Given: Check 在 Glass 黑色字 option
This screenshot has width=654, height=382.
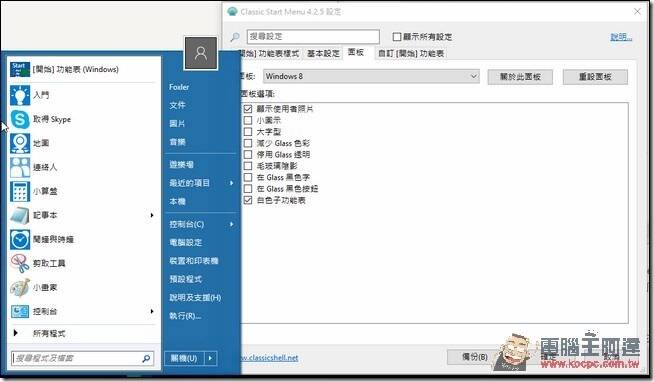Looking at the screenshot, I should tap(248, 177).
